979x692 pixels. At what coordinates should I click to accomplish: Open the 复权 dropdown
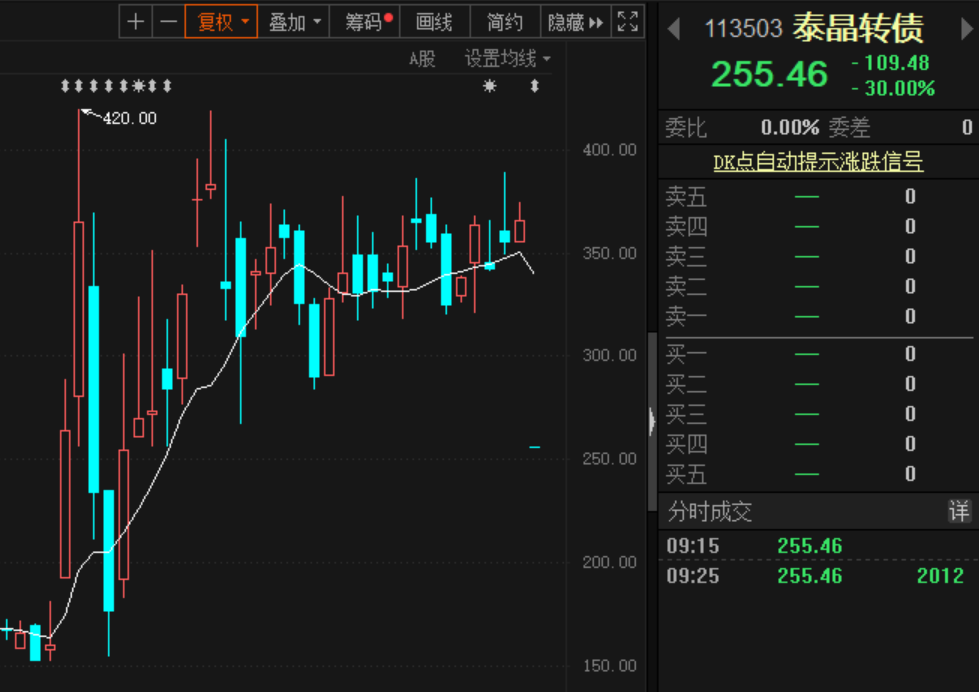point(221,22)
